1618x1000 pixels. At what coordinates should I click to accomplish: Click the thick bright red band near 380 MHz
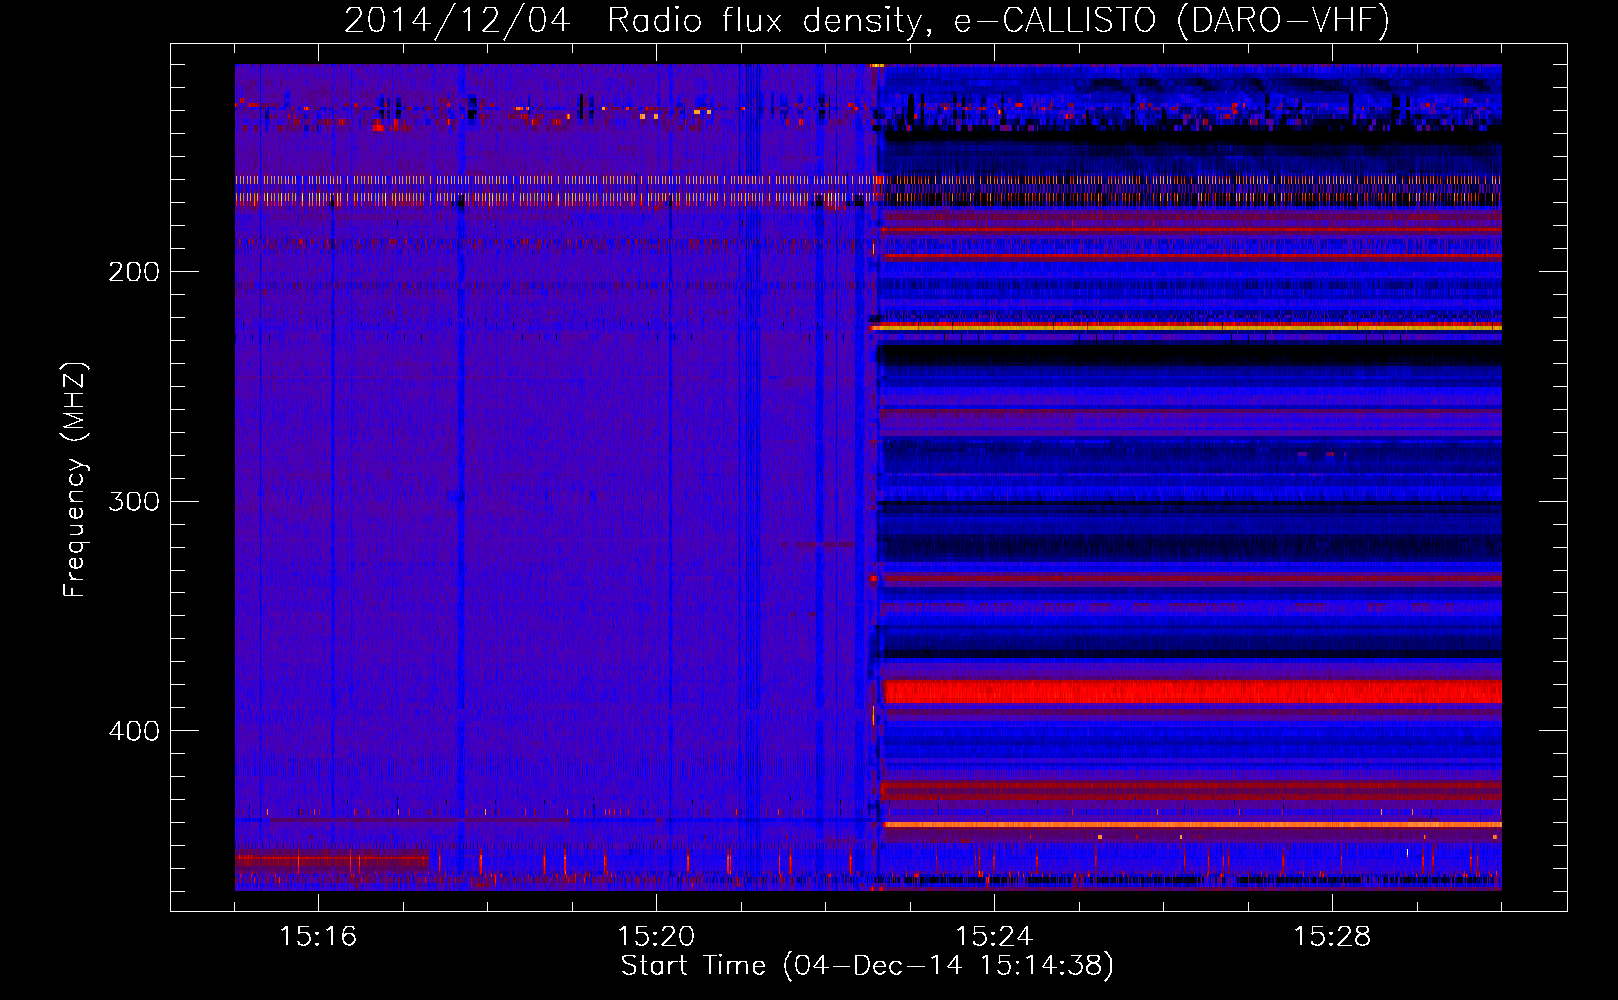[x=1192, y=691]
